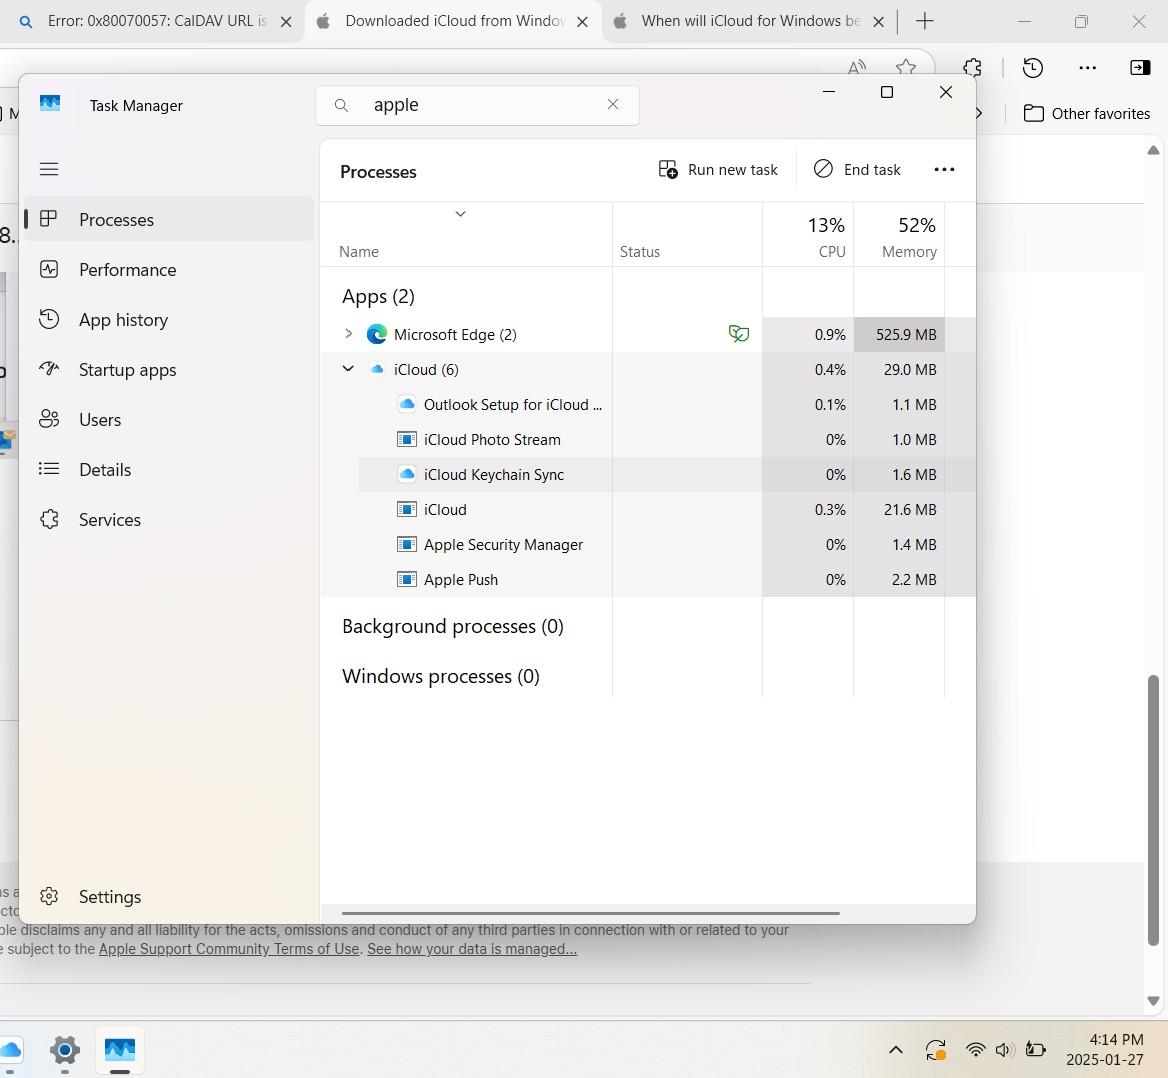The image size is (1168, 1078).
Task: Click the Task Manager app icon in title bar
Action: tap(50, 104)
